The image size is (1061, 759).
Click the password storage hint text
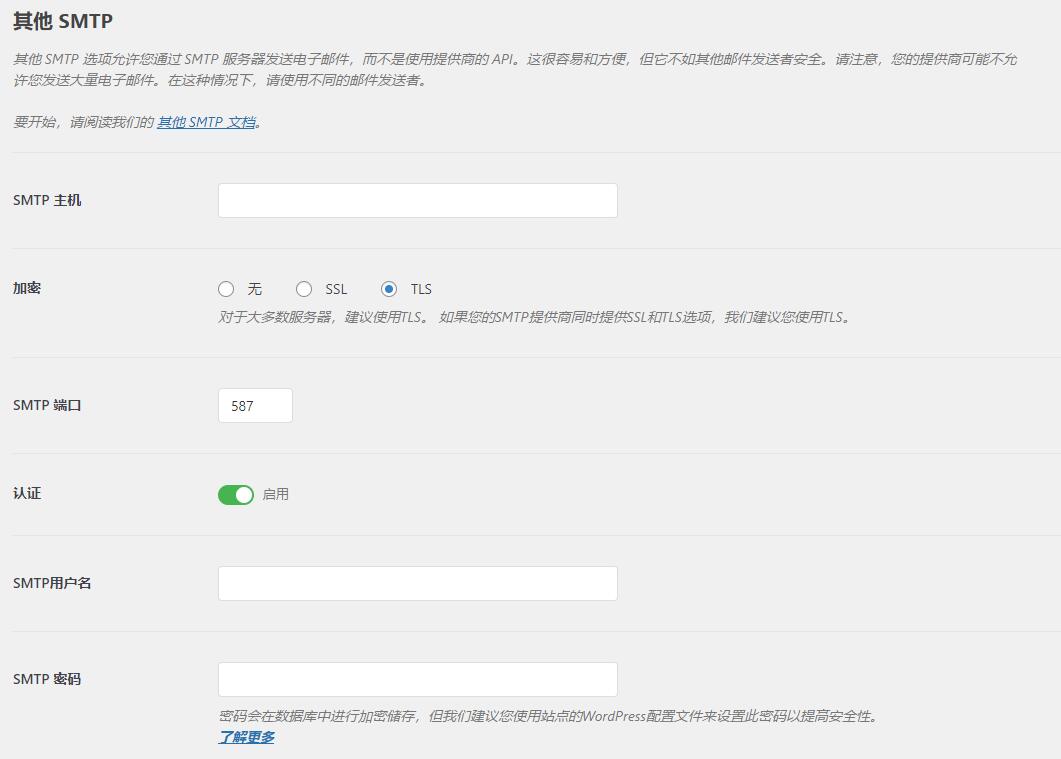pyautogui.click(x=549, y=716)
